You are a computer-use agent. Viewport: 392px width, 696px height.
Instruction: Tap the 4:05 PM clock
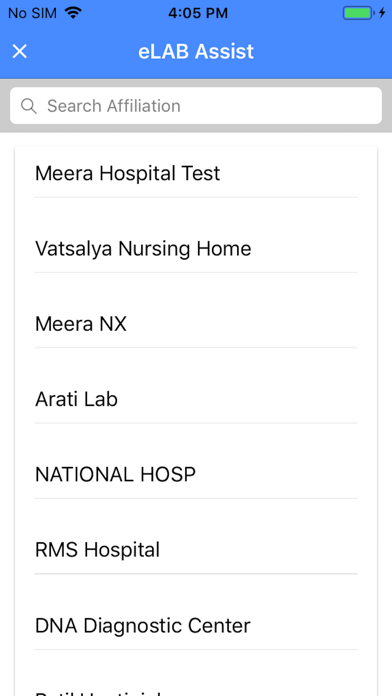198,13
